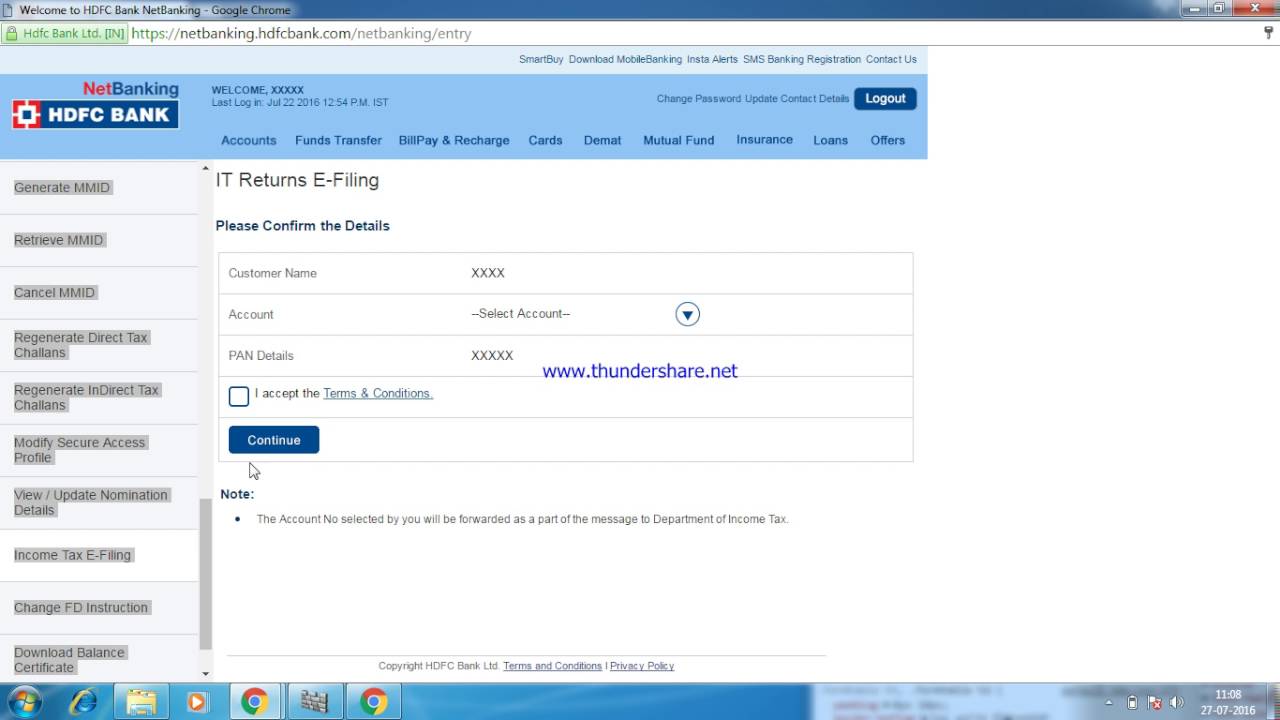Select Download Balance Certificate in sidebar
This screenshot has width=1280, height=720.
point(70,660)
